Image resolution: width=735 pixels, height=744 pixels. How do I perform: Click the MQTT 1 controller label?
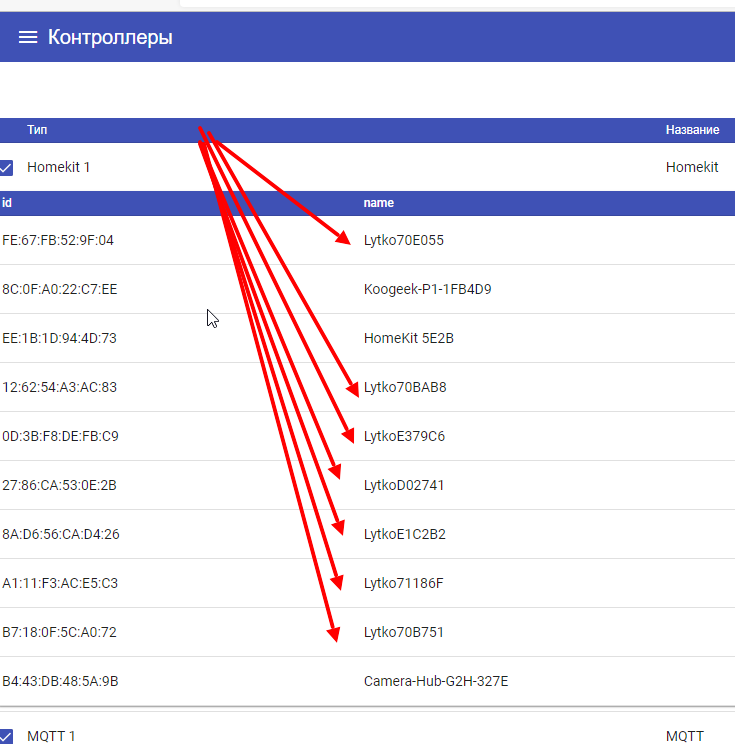pyautogui.click(x=51, y=736)
